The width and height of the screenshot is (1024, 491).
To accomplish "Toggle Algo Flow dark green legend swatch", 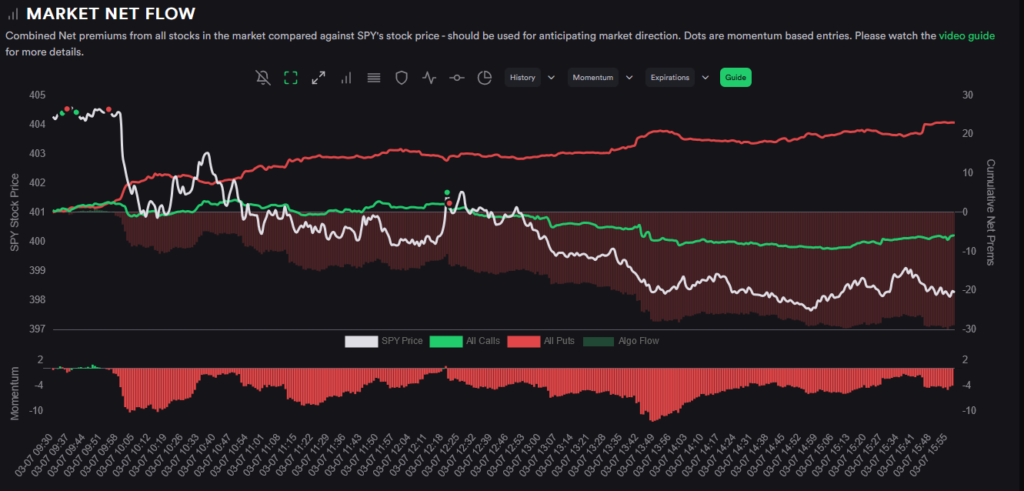I will point(598,341).
